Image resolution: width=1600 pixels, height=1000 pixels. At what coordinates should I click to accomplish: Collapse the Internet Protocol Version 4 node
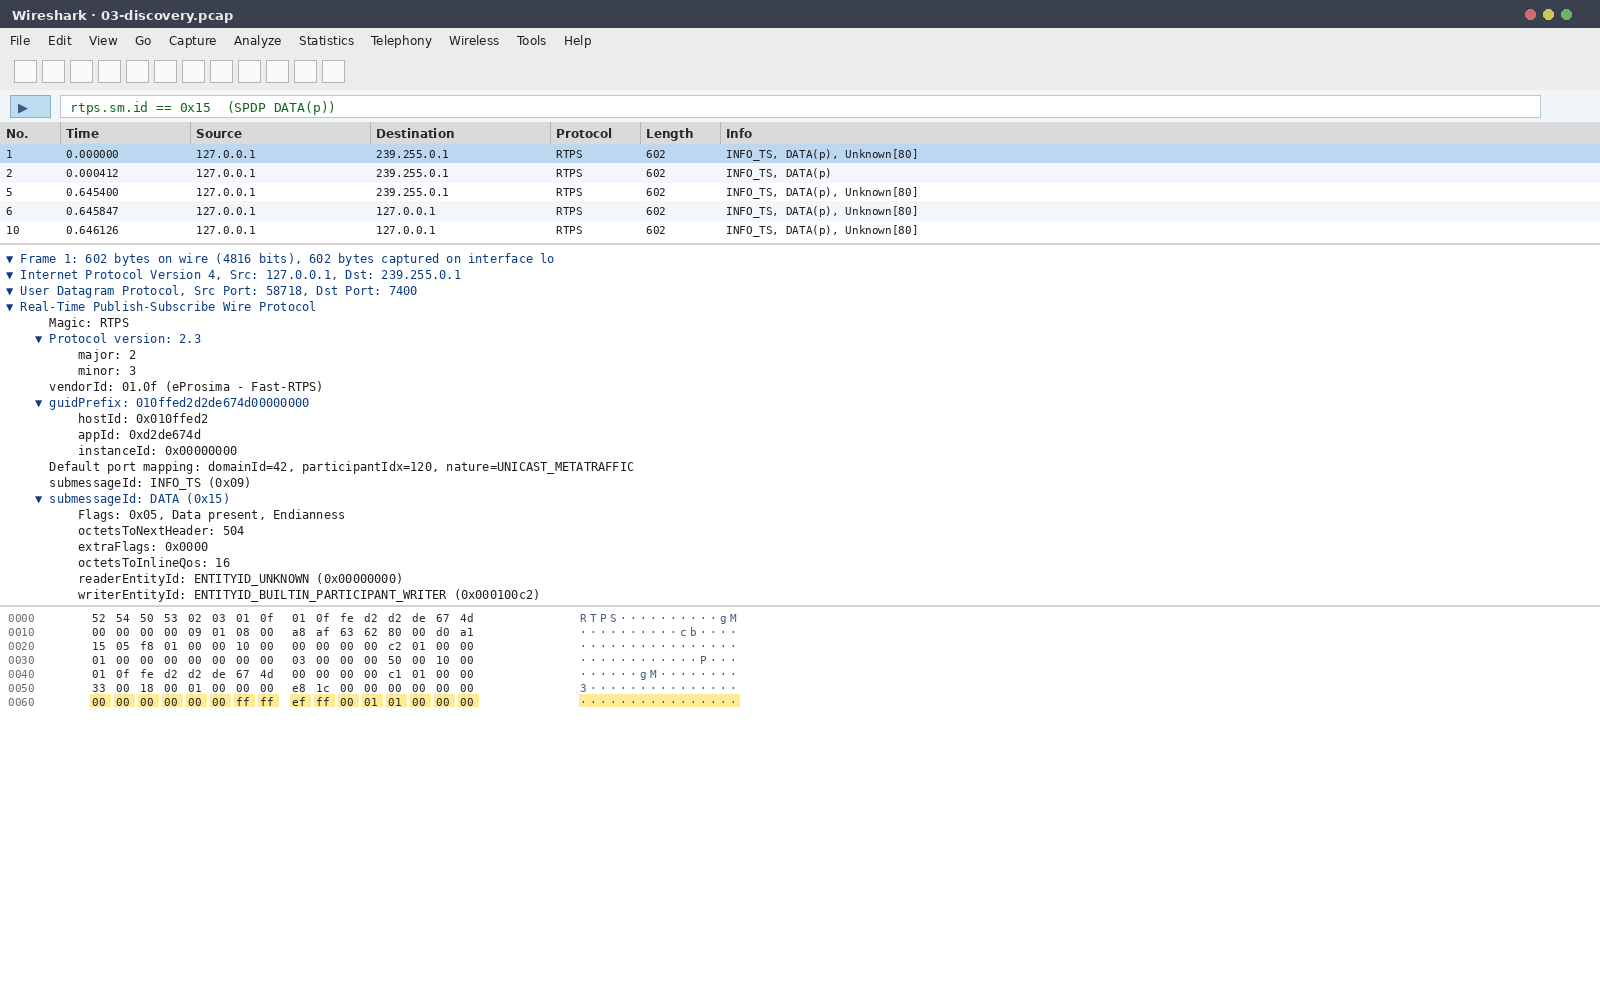tap(10, 275)
